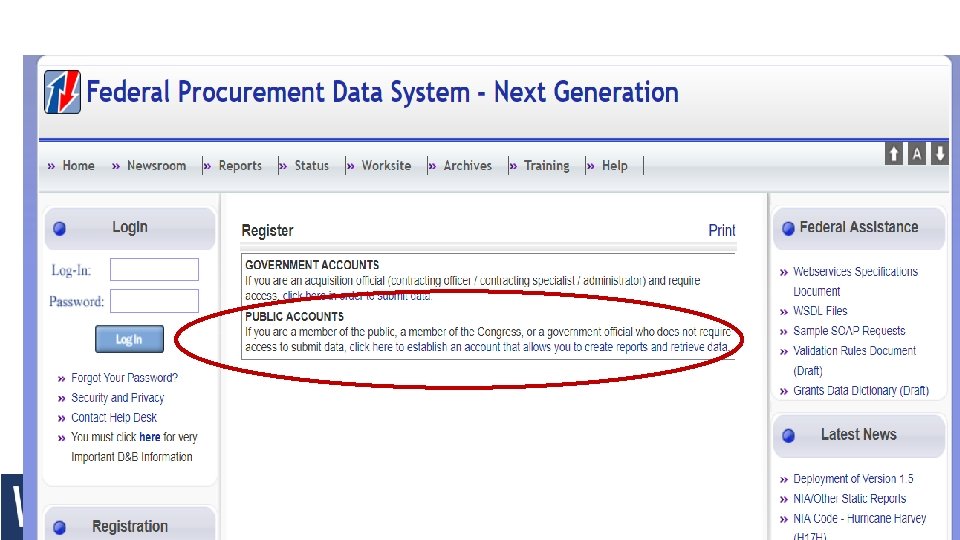Click 'here' for D&B Information
The image size is (960, 540).
149,437
